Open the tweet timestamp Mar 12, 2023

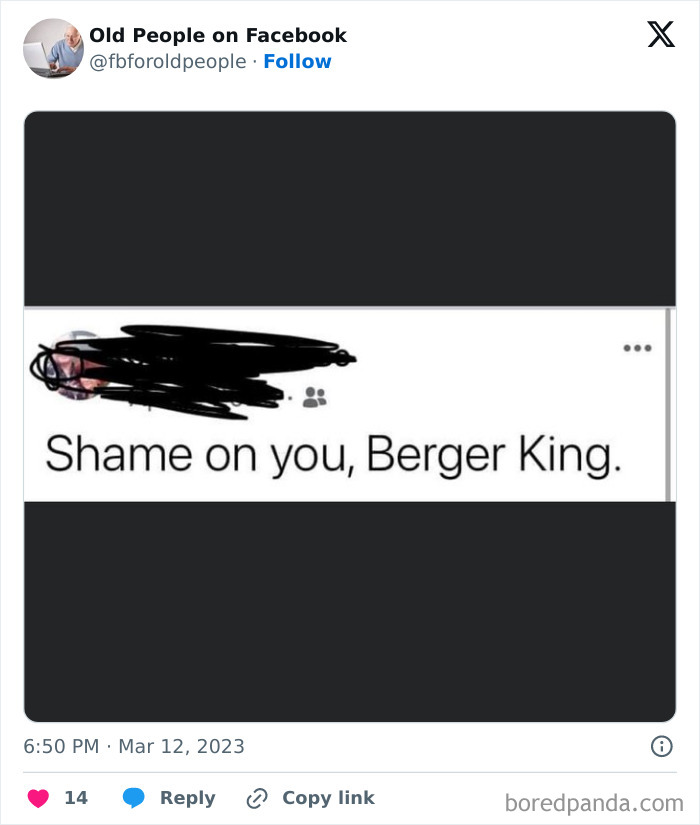tap(183, 745)
